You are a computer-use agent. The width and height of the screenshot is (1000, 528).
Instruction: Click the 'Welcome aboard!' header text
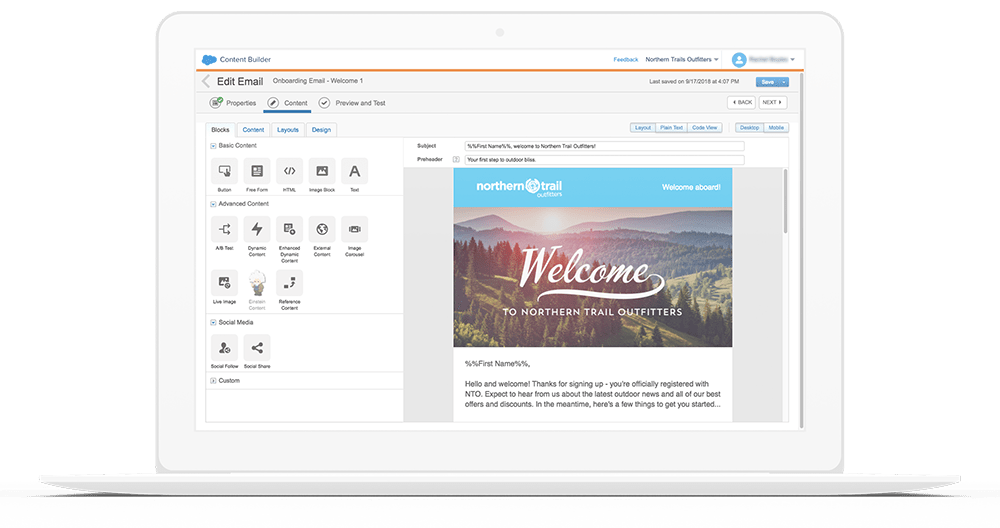[x=691, y=187]
